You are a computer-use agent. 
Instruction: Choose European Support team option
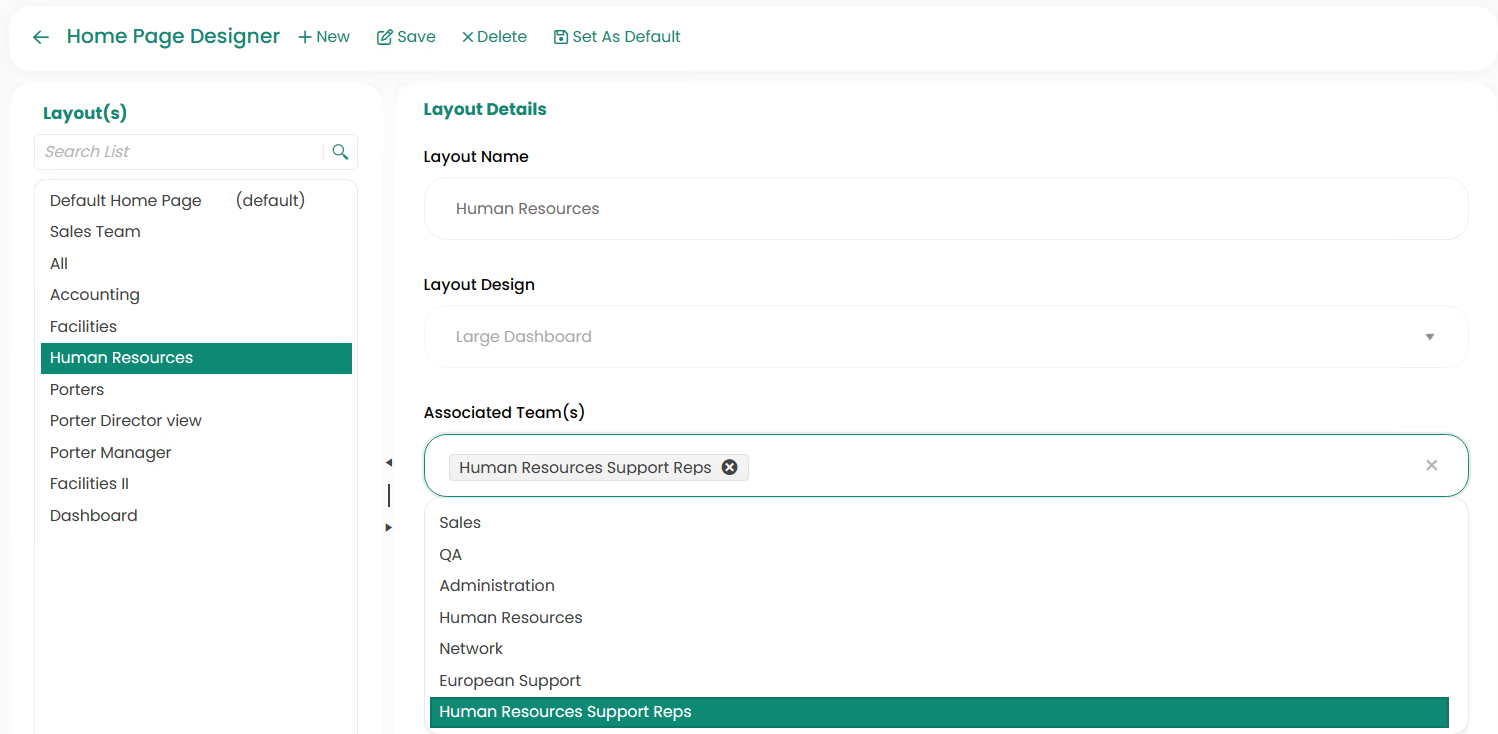click(510, 681)
